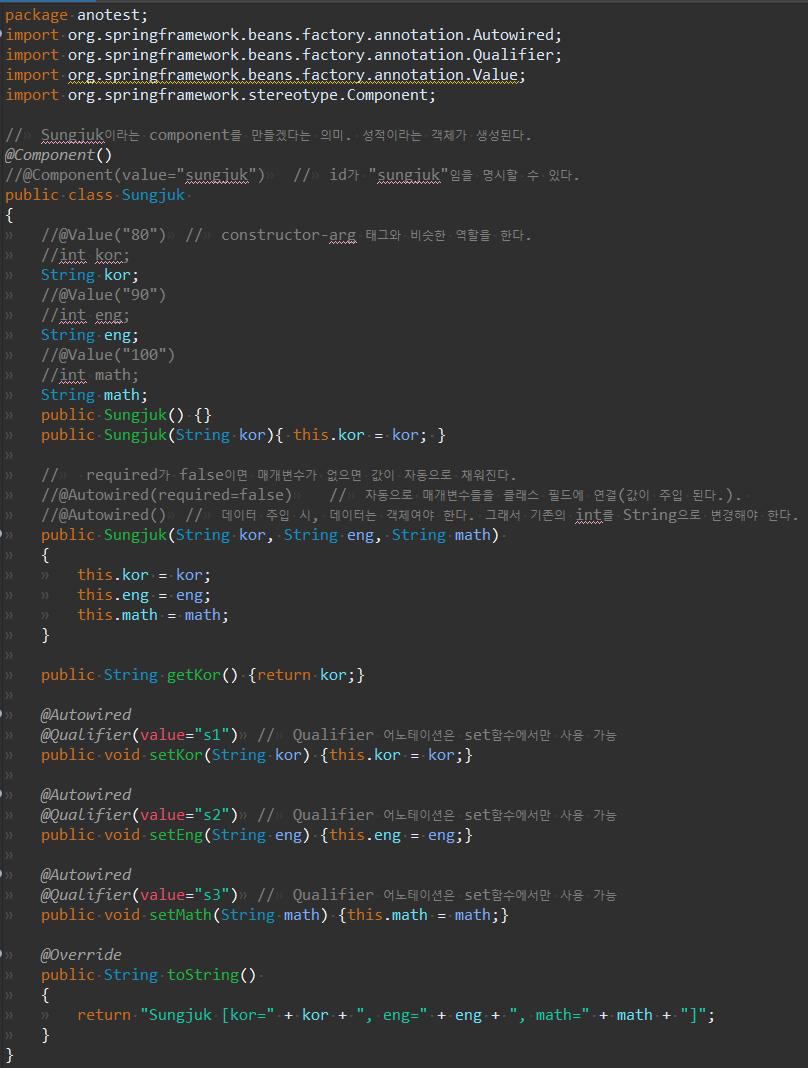Click the 'package anotest;' line
This screenshot has height=1068, width=808.
[x=76, y=15]
